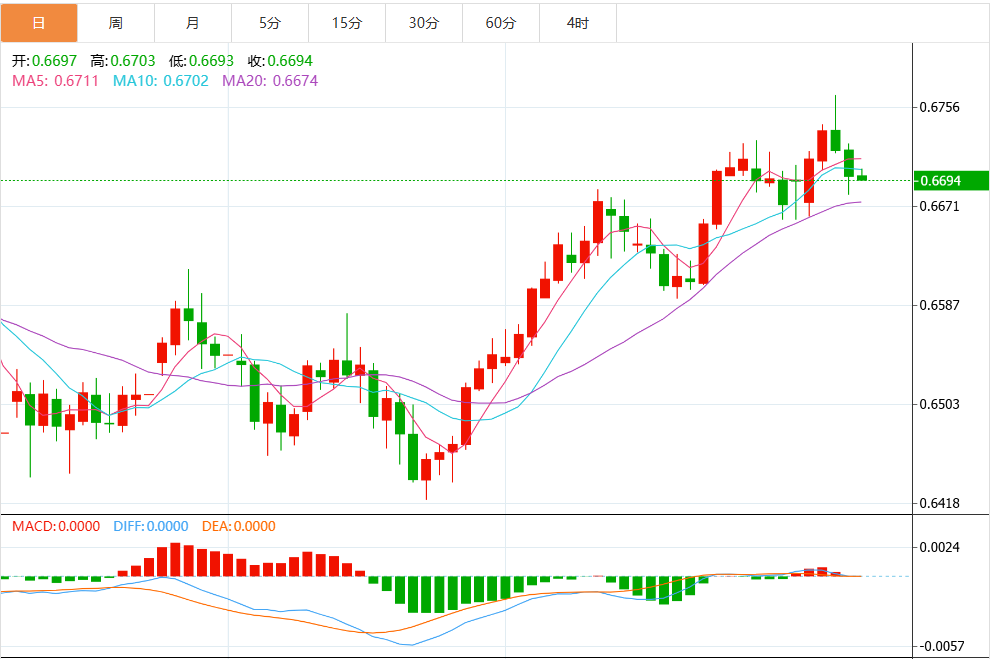Click the MA10: 0.6702 indicator label
The height and width of the screenshot is (659, 998).
161,80
